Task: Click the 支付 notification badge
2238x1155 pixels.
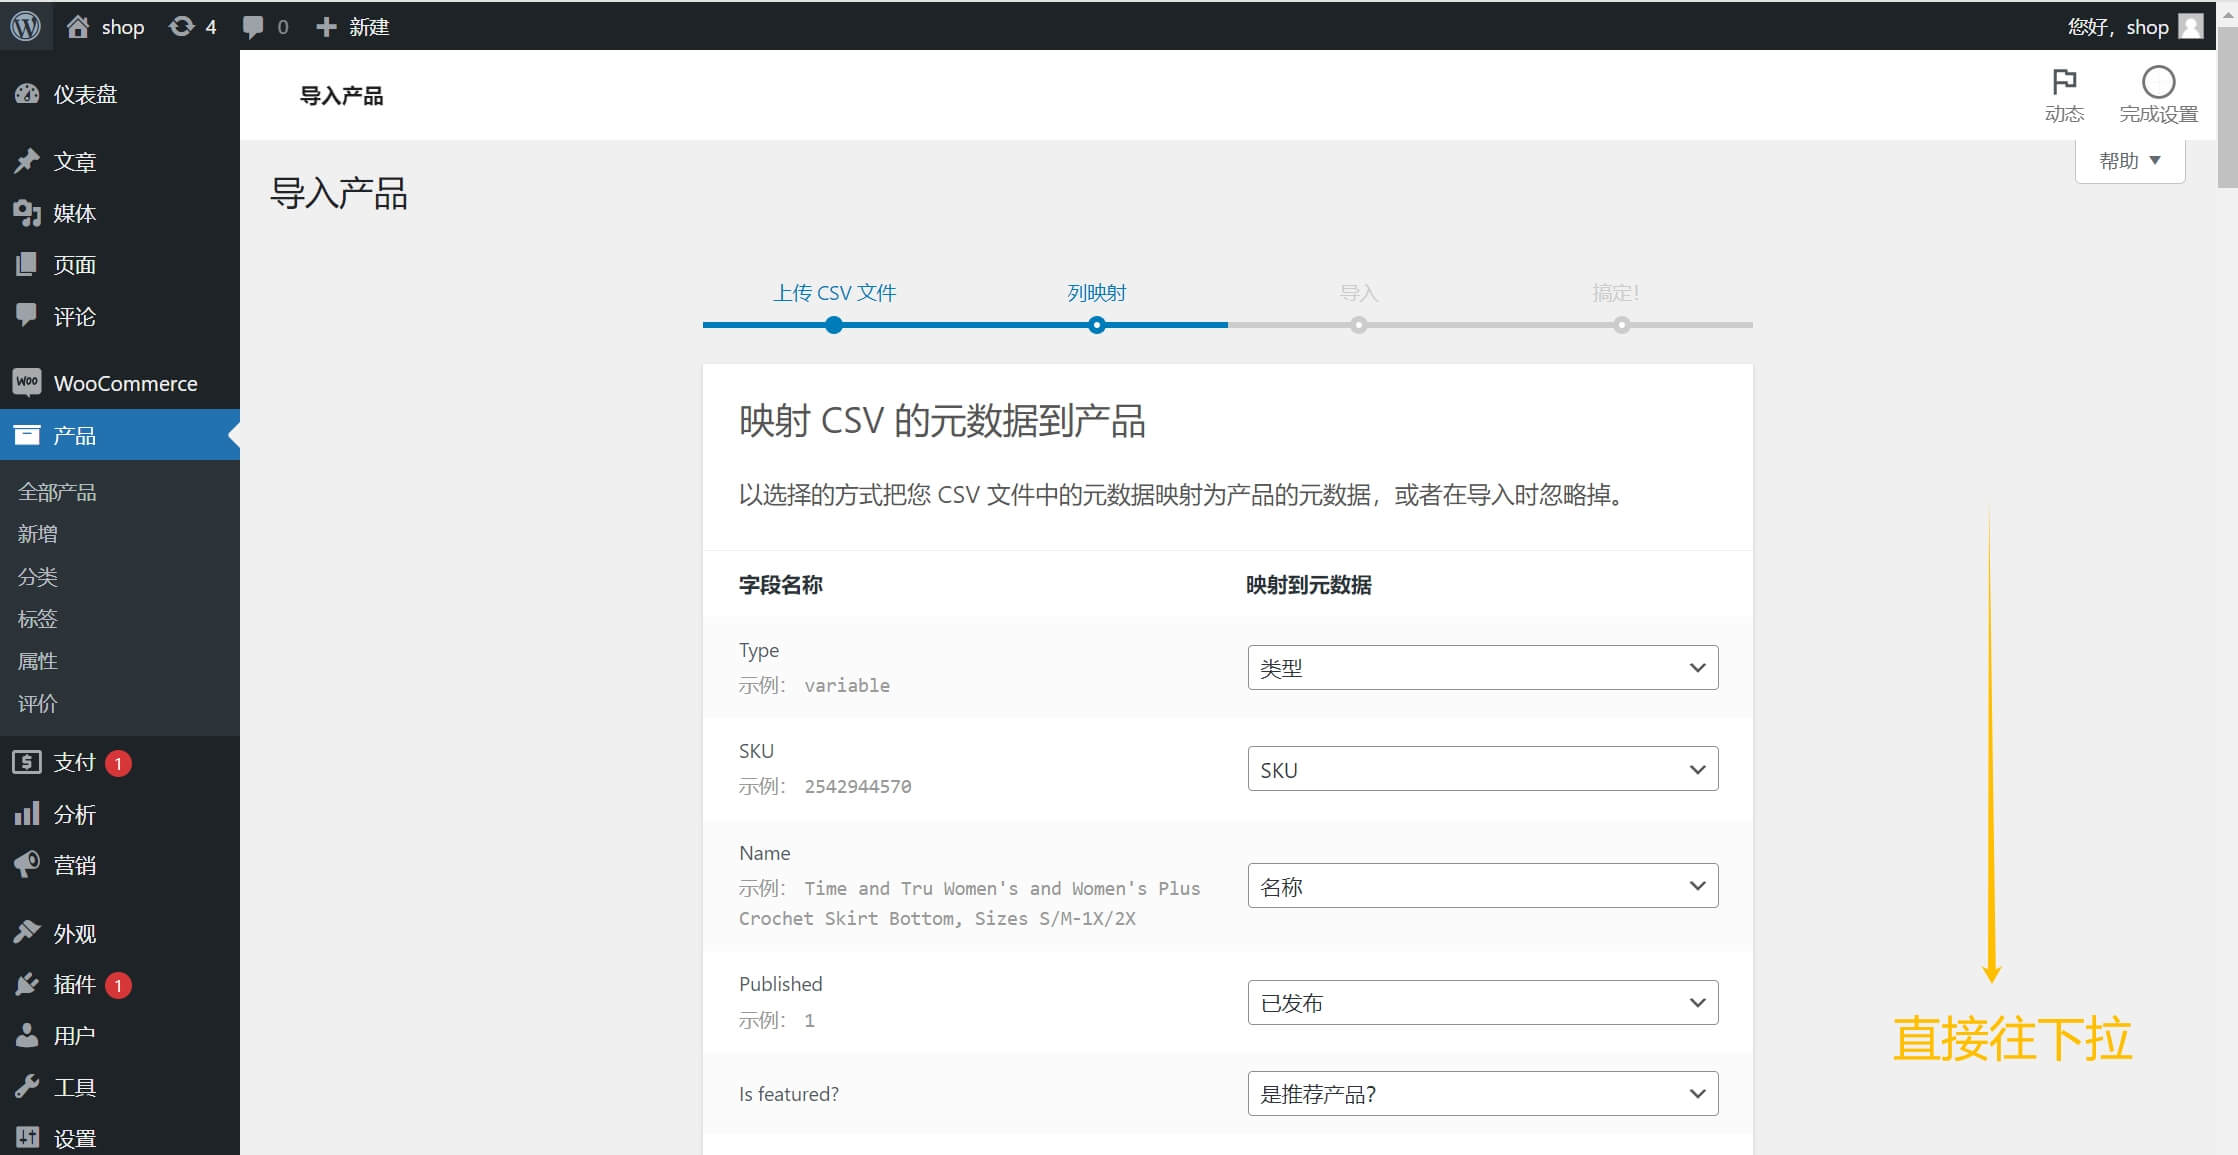Action: (118, 763)
